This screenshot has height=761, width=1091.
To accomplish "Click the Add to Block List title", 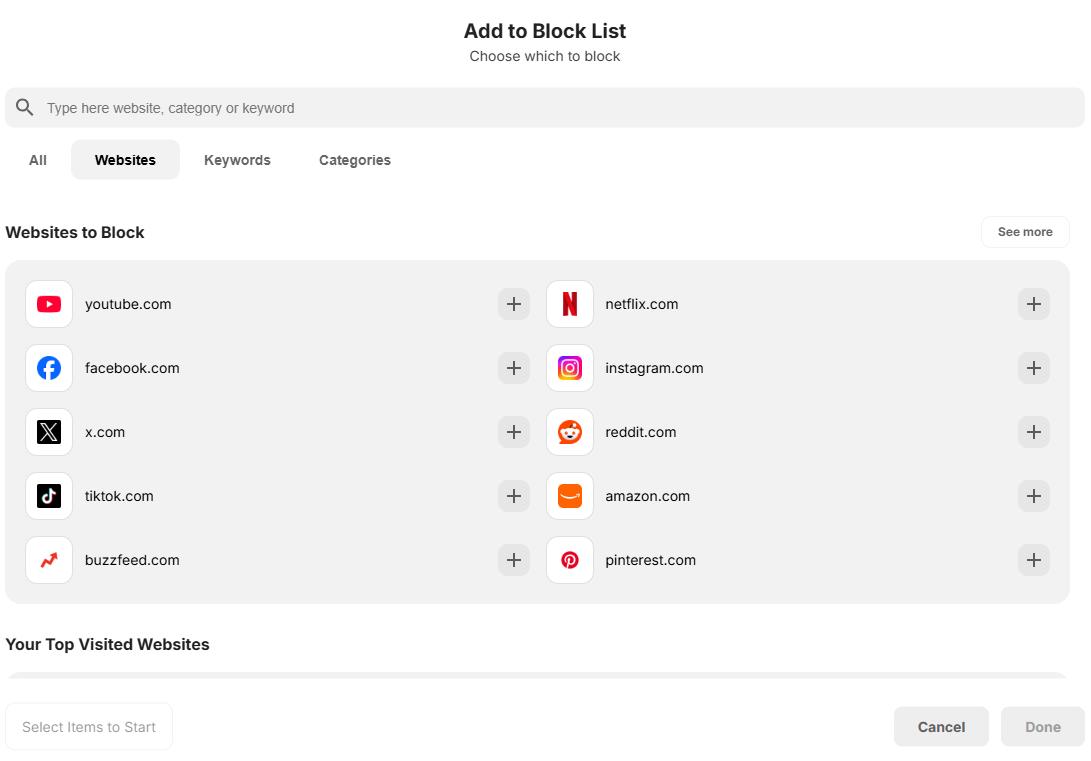I will [x=545, y=31].
